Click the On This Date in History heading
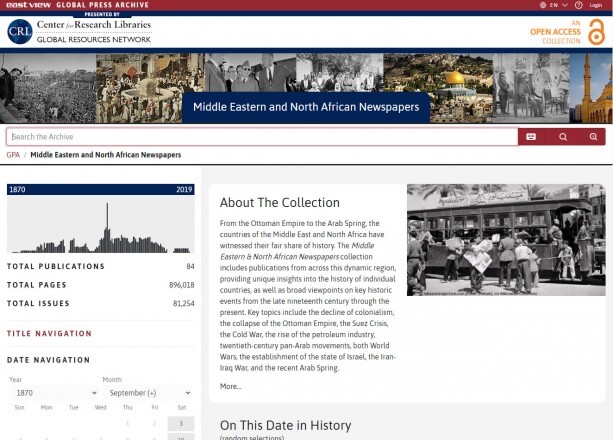The width and height of the screenshot is (613, 440). 285,425
